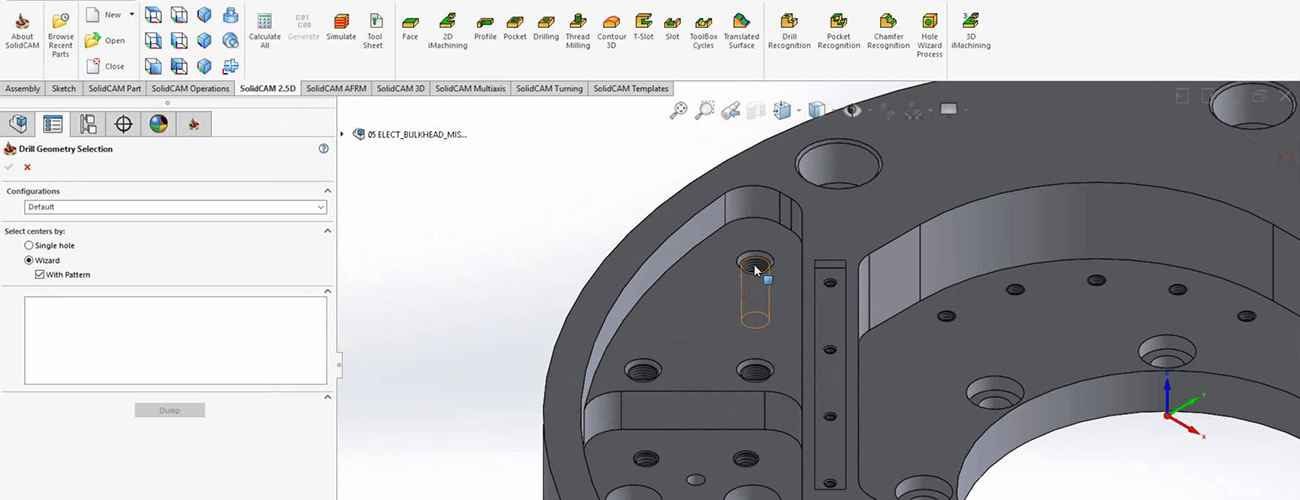Add a Pocket operation
1300x500 pixels.
click(515, 27)
